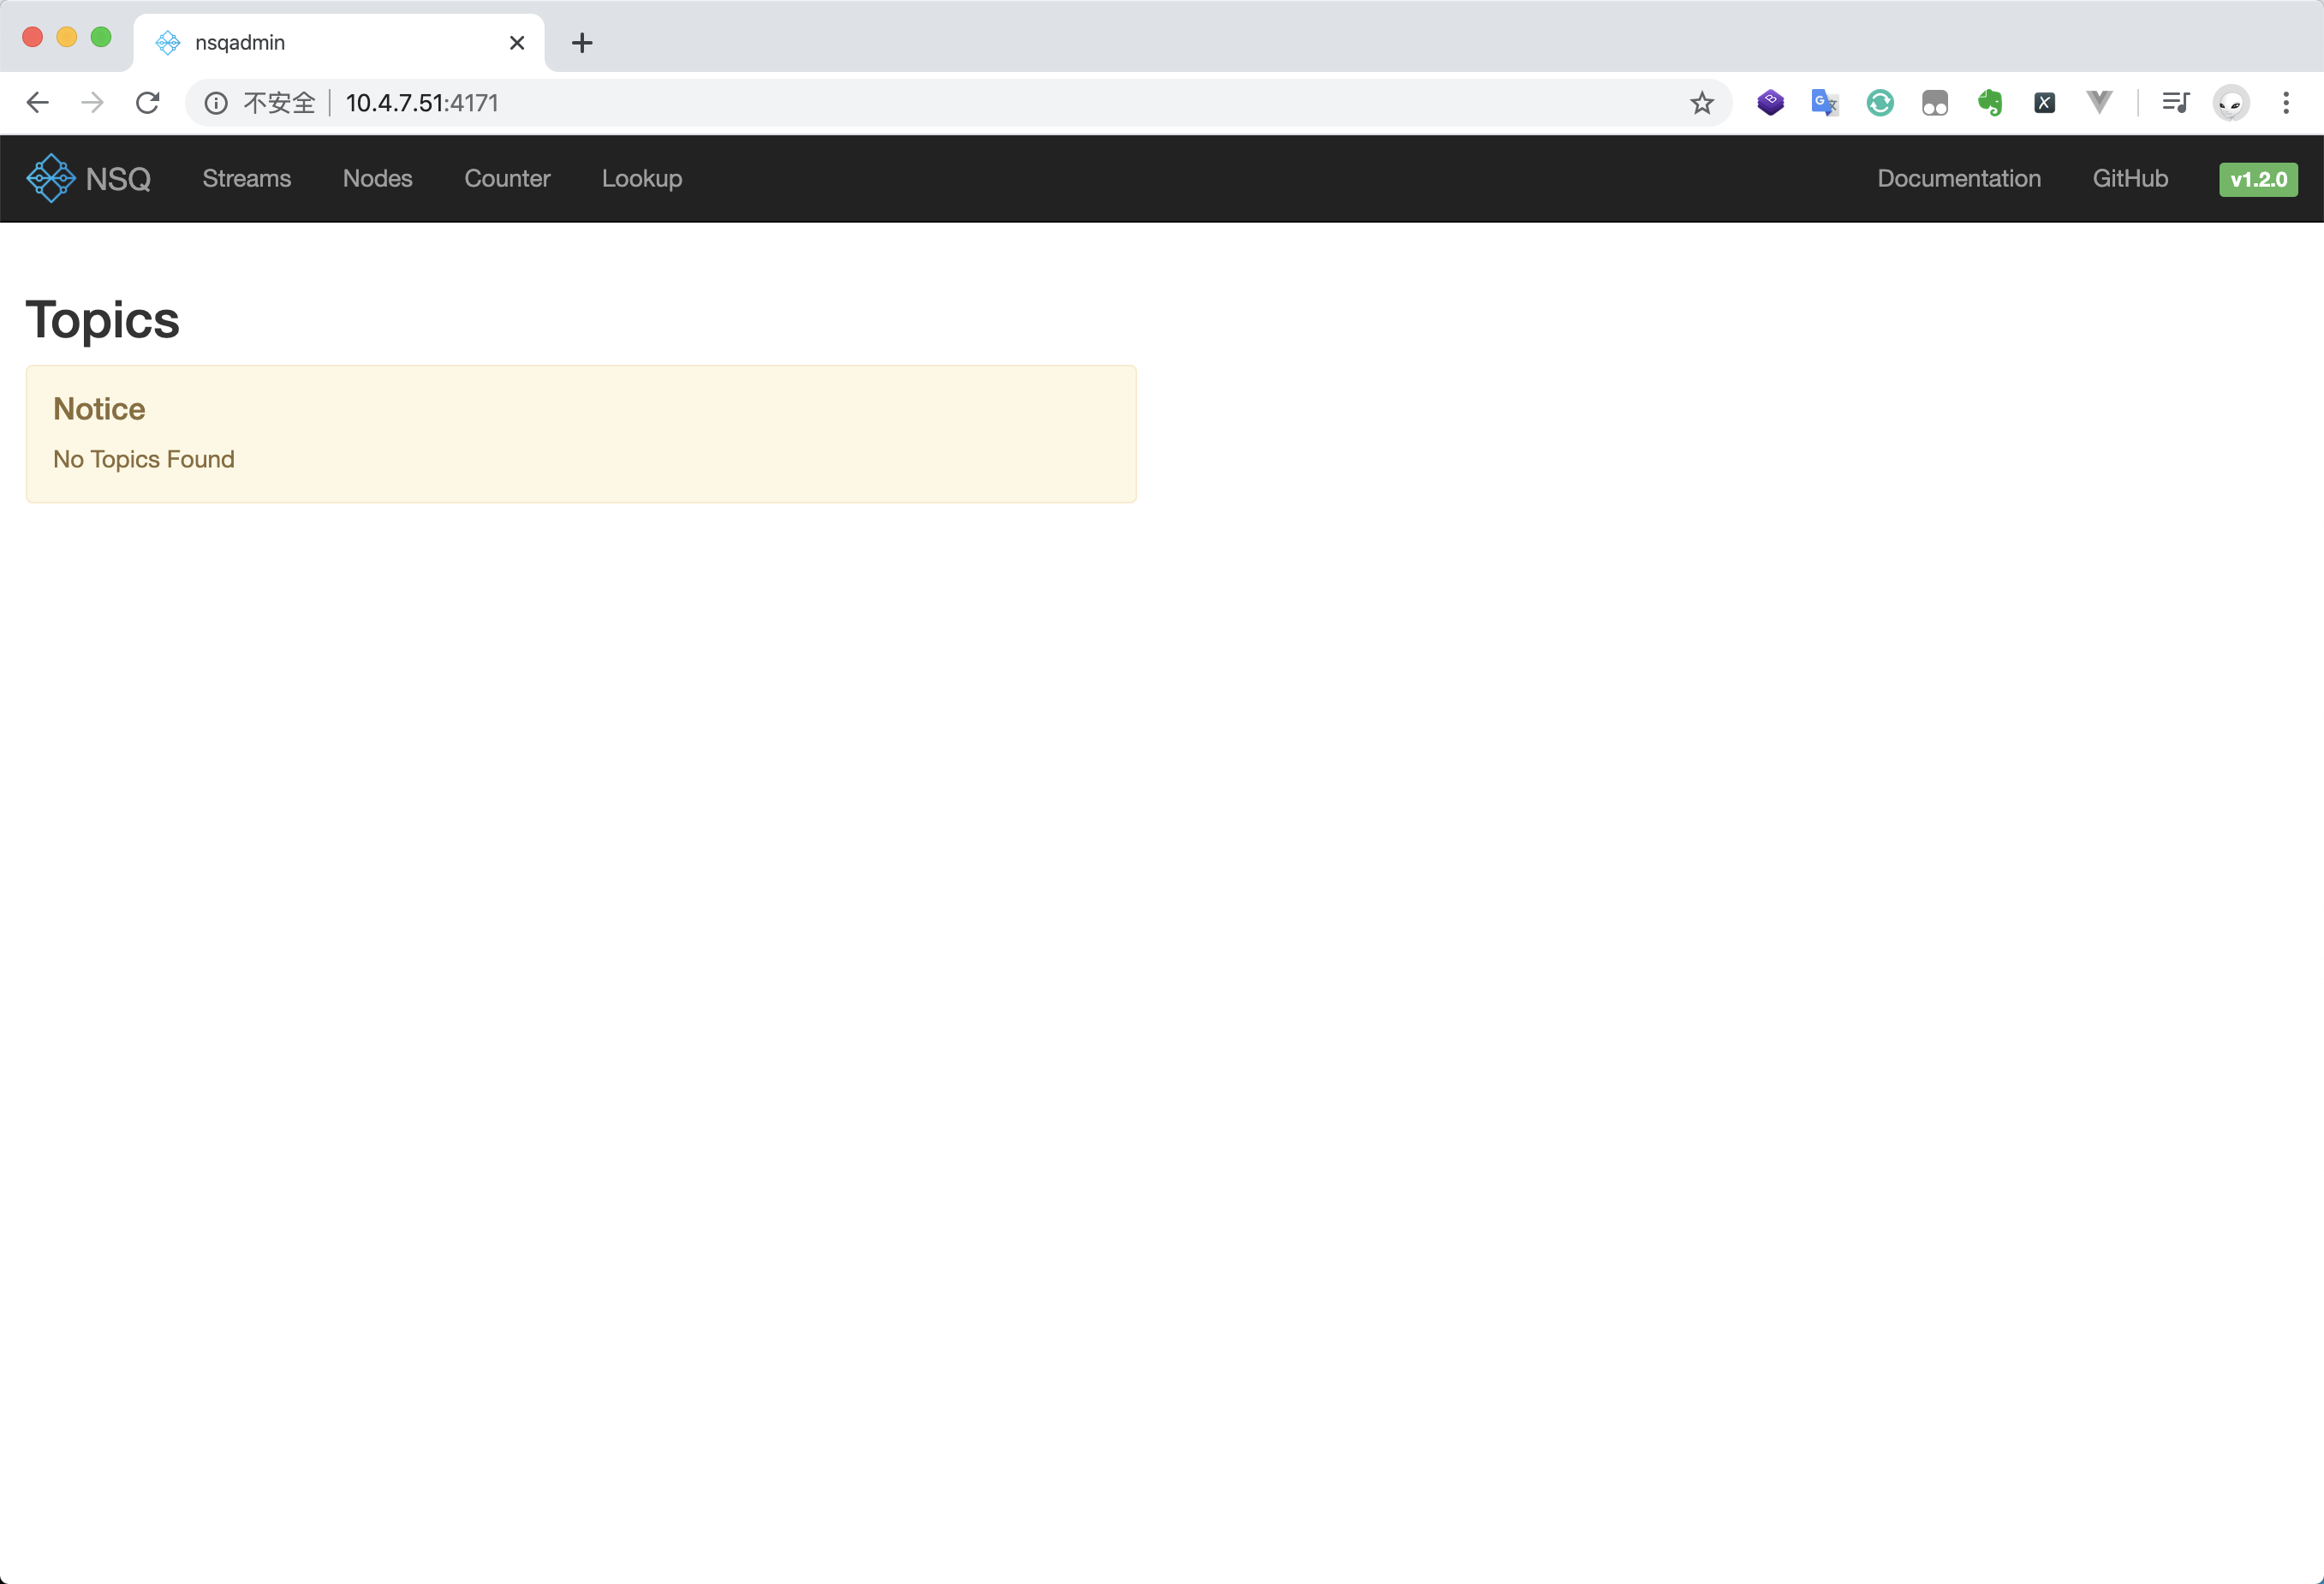Focus the address bar URL field
The height and width of the screenshot is (1584, 2324).
pyautogui.click(x=900, y=103)
